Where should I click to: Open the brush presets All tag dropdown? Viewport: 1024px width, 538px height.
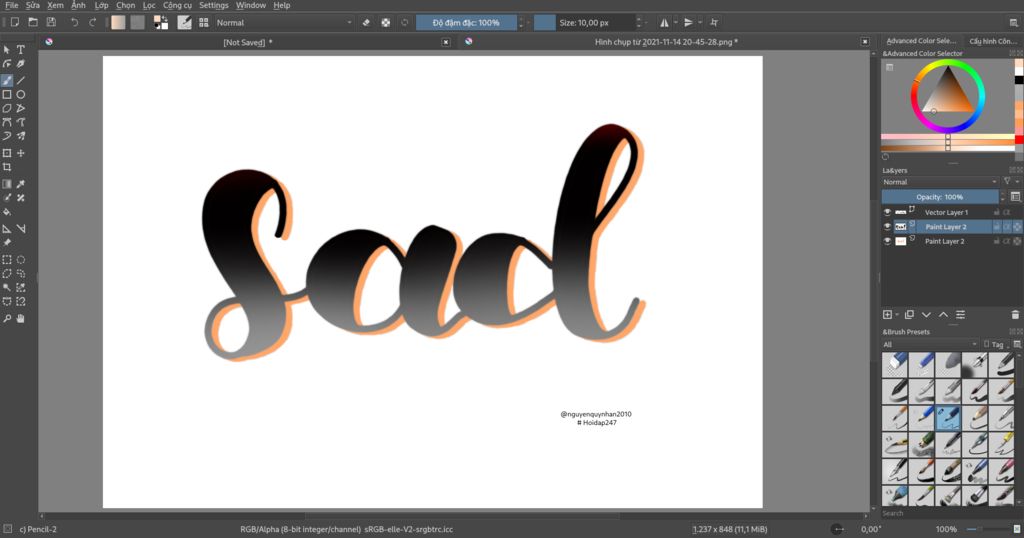click(x=929, y=344)
